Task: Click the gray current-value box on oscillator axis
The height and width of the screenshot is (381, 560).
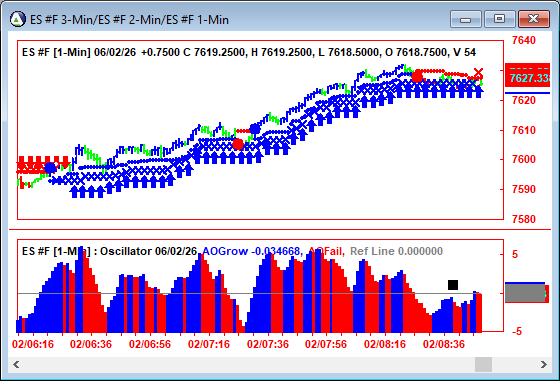Action: [x=525, y=293]
